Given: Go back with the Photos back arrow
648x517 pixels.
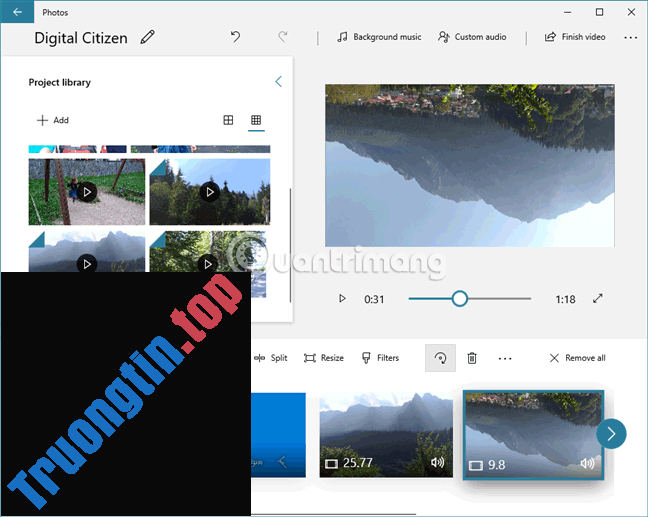Looking at the screenshot, I should tap(17, 12).
